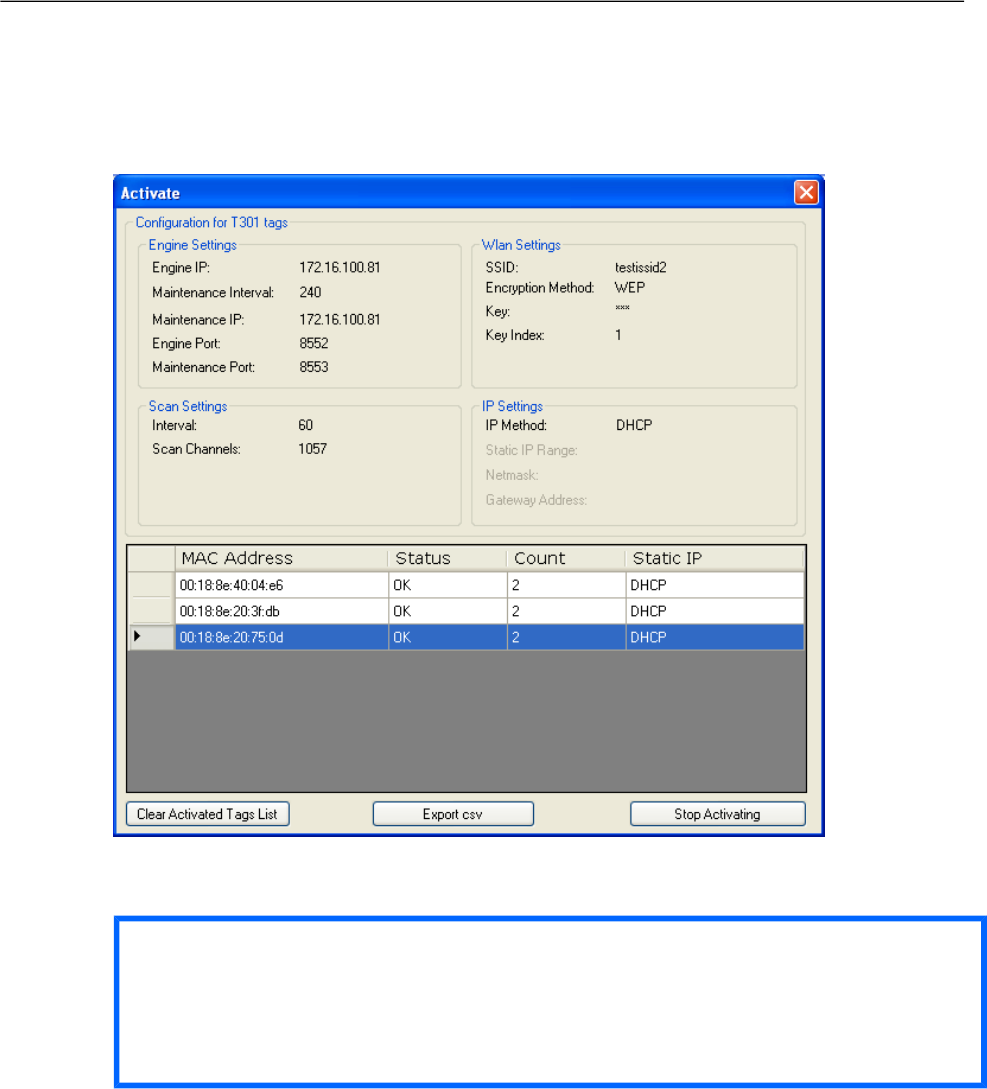This screenshot has height=1089, width=987.
Task: Stop activating tags
Action: (718, 814)
